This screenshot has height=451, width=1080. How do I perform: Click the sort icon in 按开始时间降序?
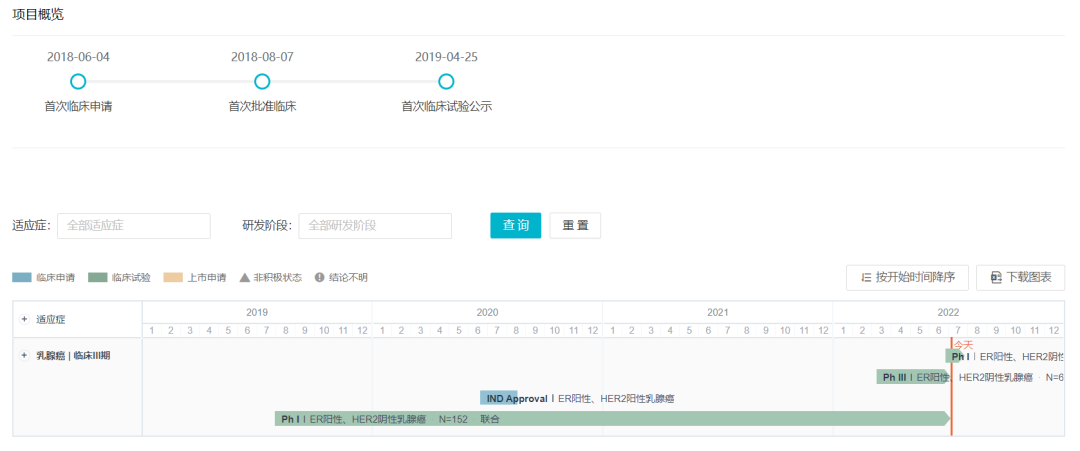(x=866, y=277)
